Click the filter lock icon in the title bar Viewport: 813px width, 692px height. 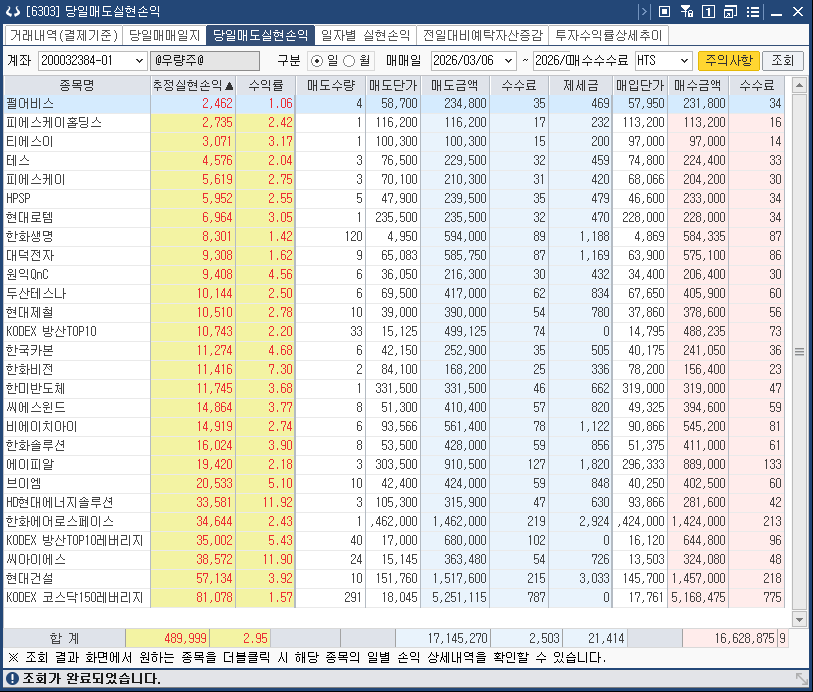(x=687, y=12)
